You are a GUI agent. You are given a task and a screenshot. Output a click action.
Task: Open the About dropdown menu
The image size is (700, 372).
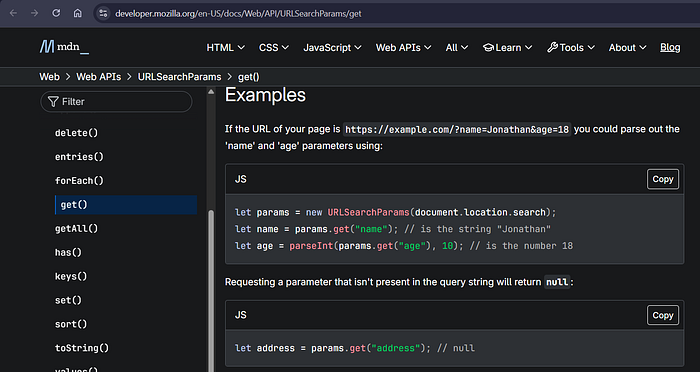tap(627, 47)
